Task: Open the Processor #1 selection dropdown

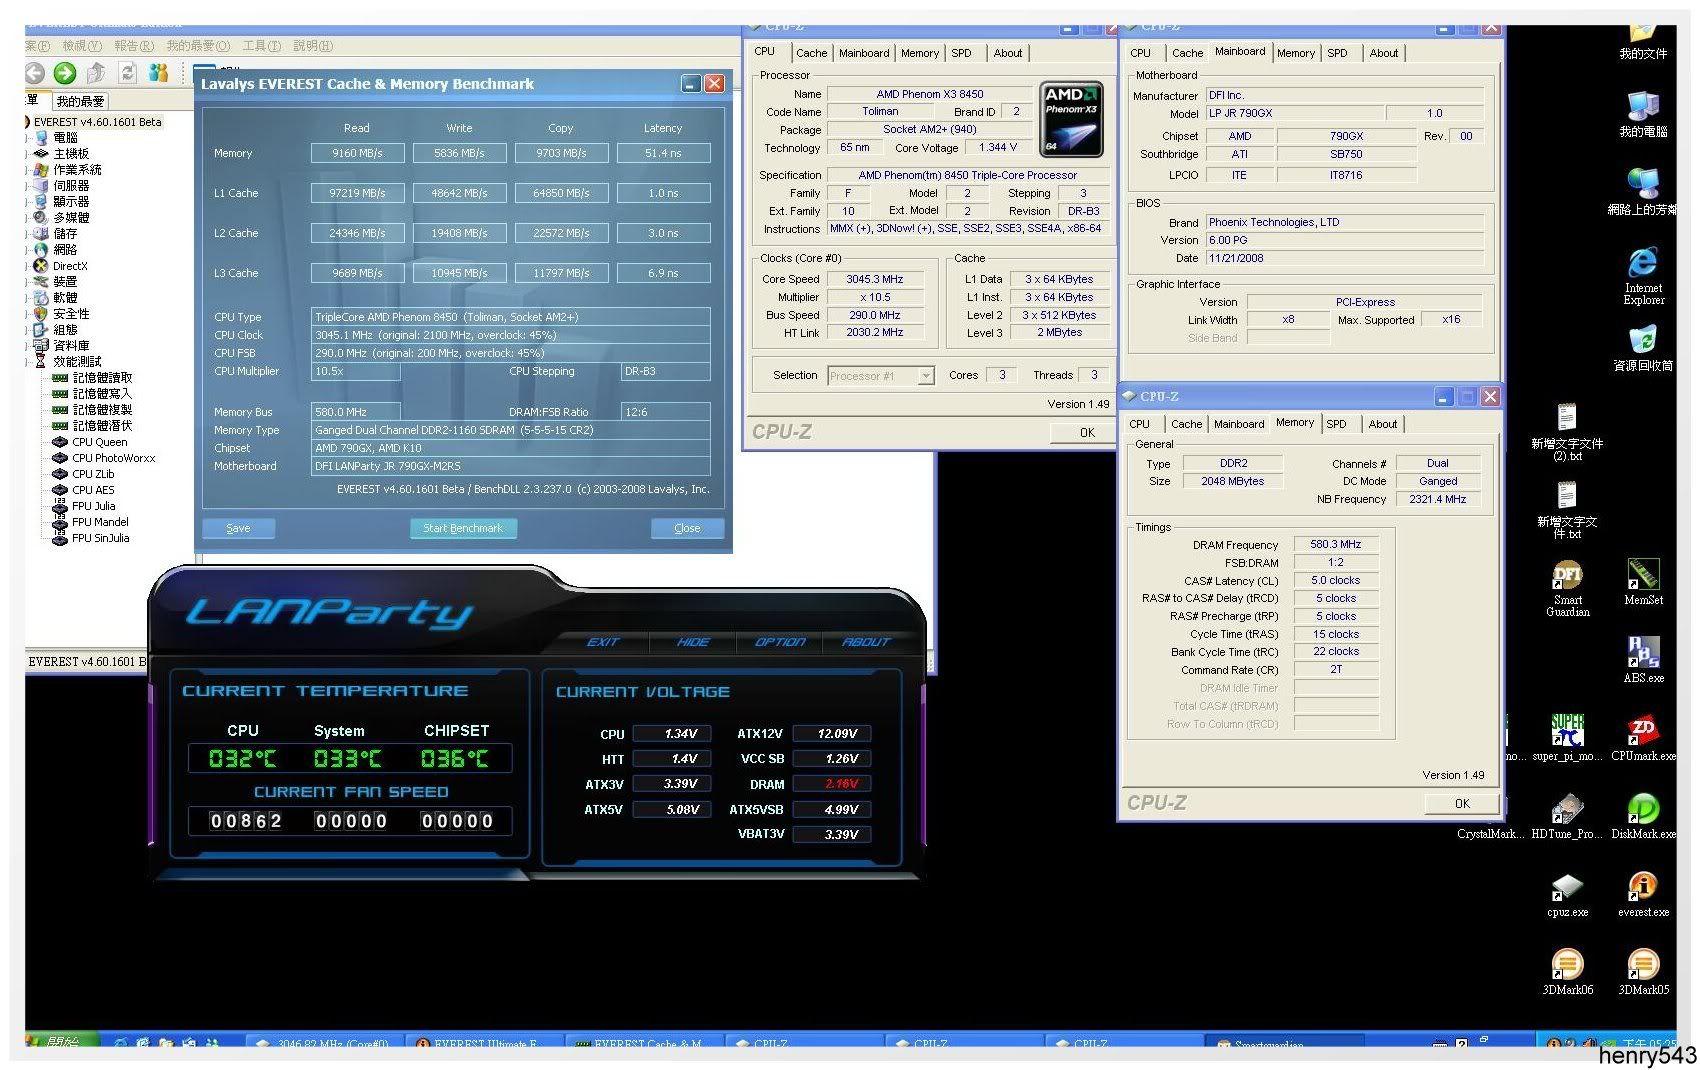Action: point(926,376)
